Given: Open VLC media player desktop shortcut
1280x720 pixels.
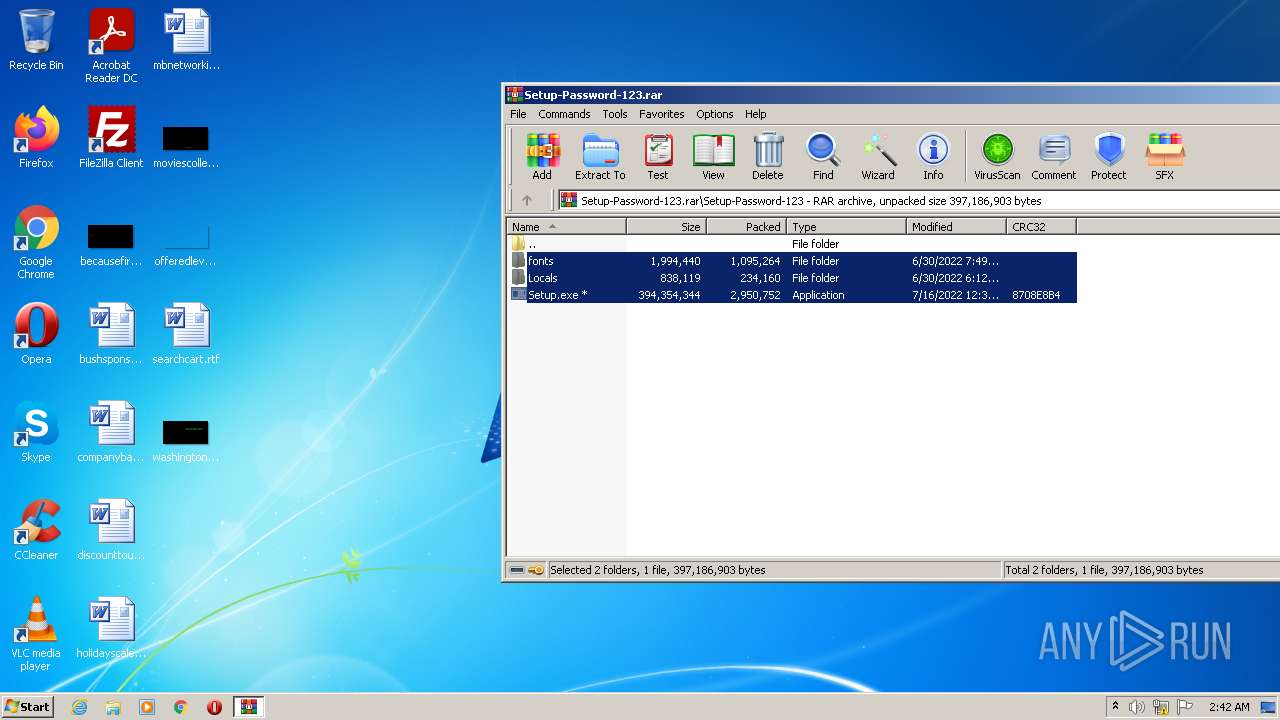Looking at the screenshot, I should [36, 634].
